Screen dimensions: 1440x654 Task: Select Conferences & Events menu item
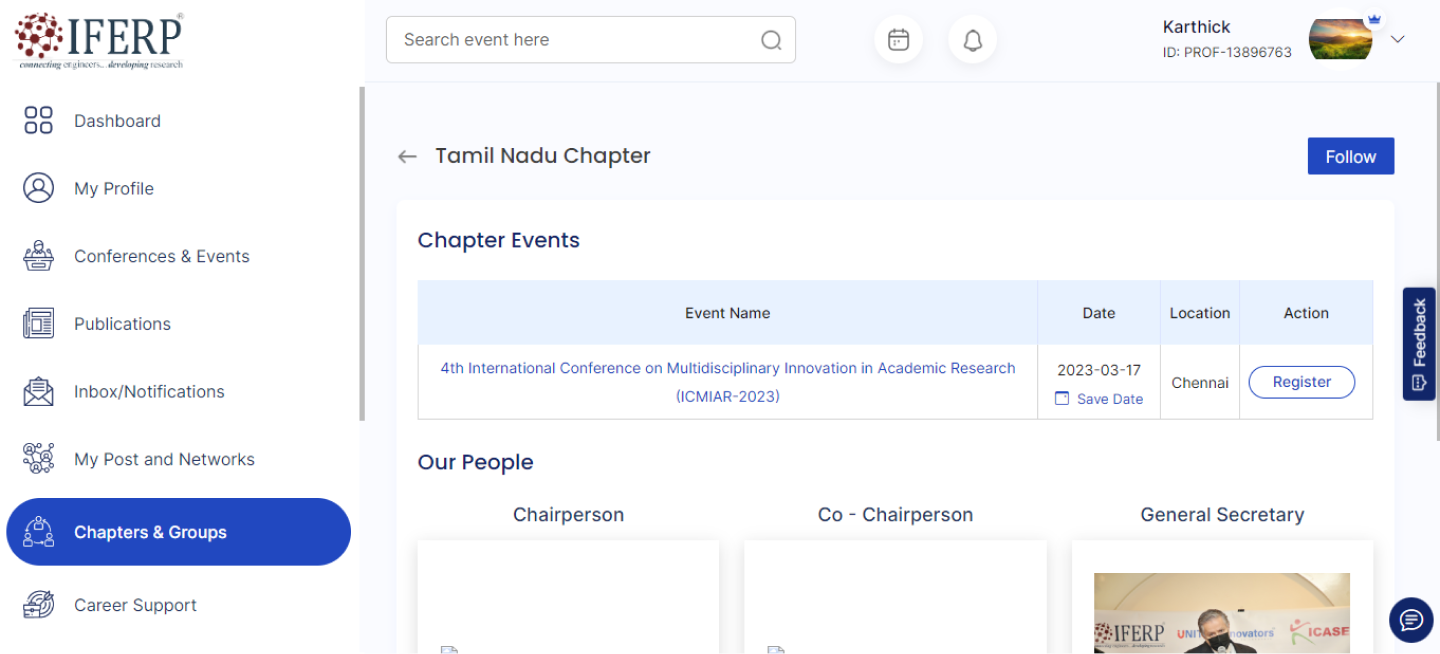[x=161, y=256]
